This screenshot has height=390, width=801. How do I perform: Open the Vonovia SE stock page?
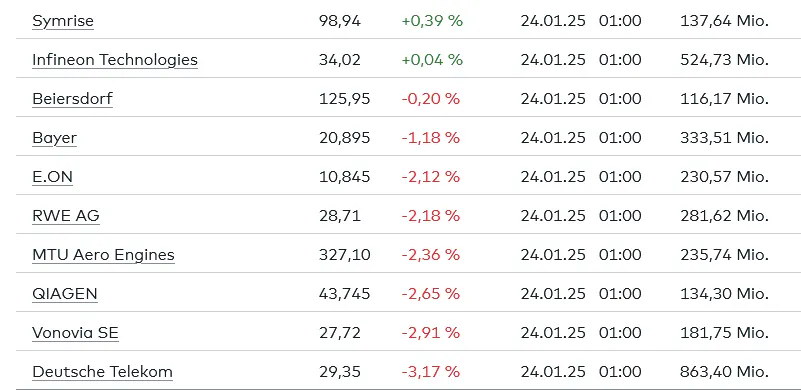pyautogui.click(x=75, y=333)
